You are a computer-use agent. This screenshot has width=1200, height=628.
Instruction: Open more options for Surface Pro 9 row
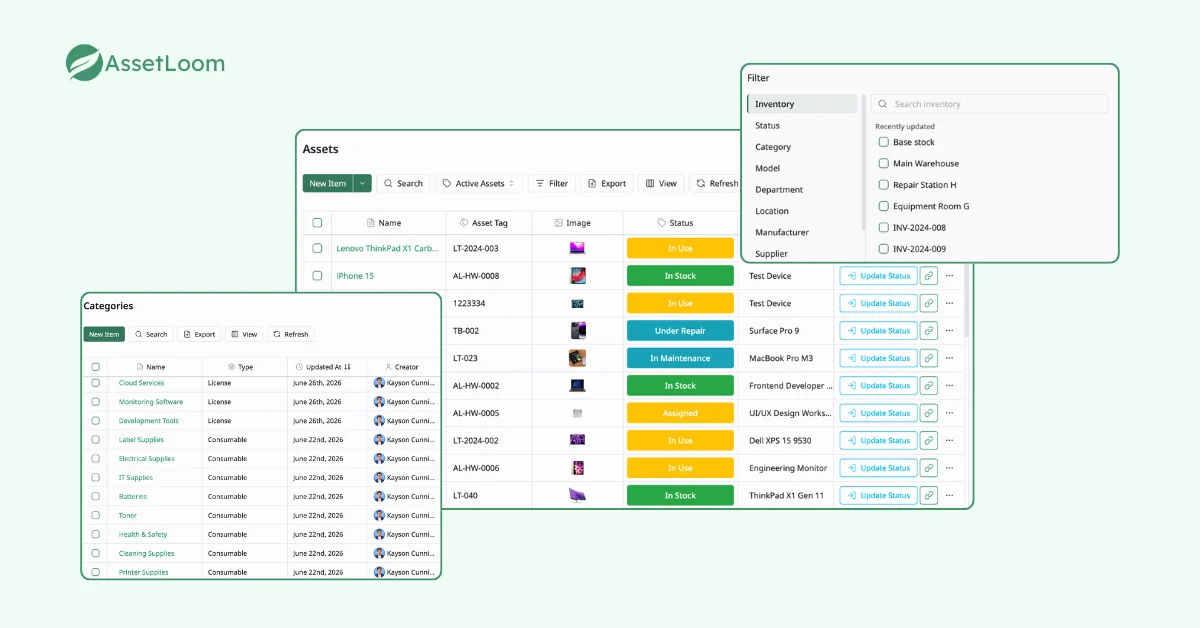point(950,331)
